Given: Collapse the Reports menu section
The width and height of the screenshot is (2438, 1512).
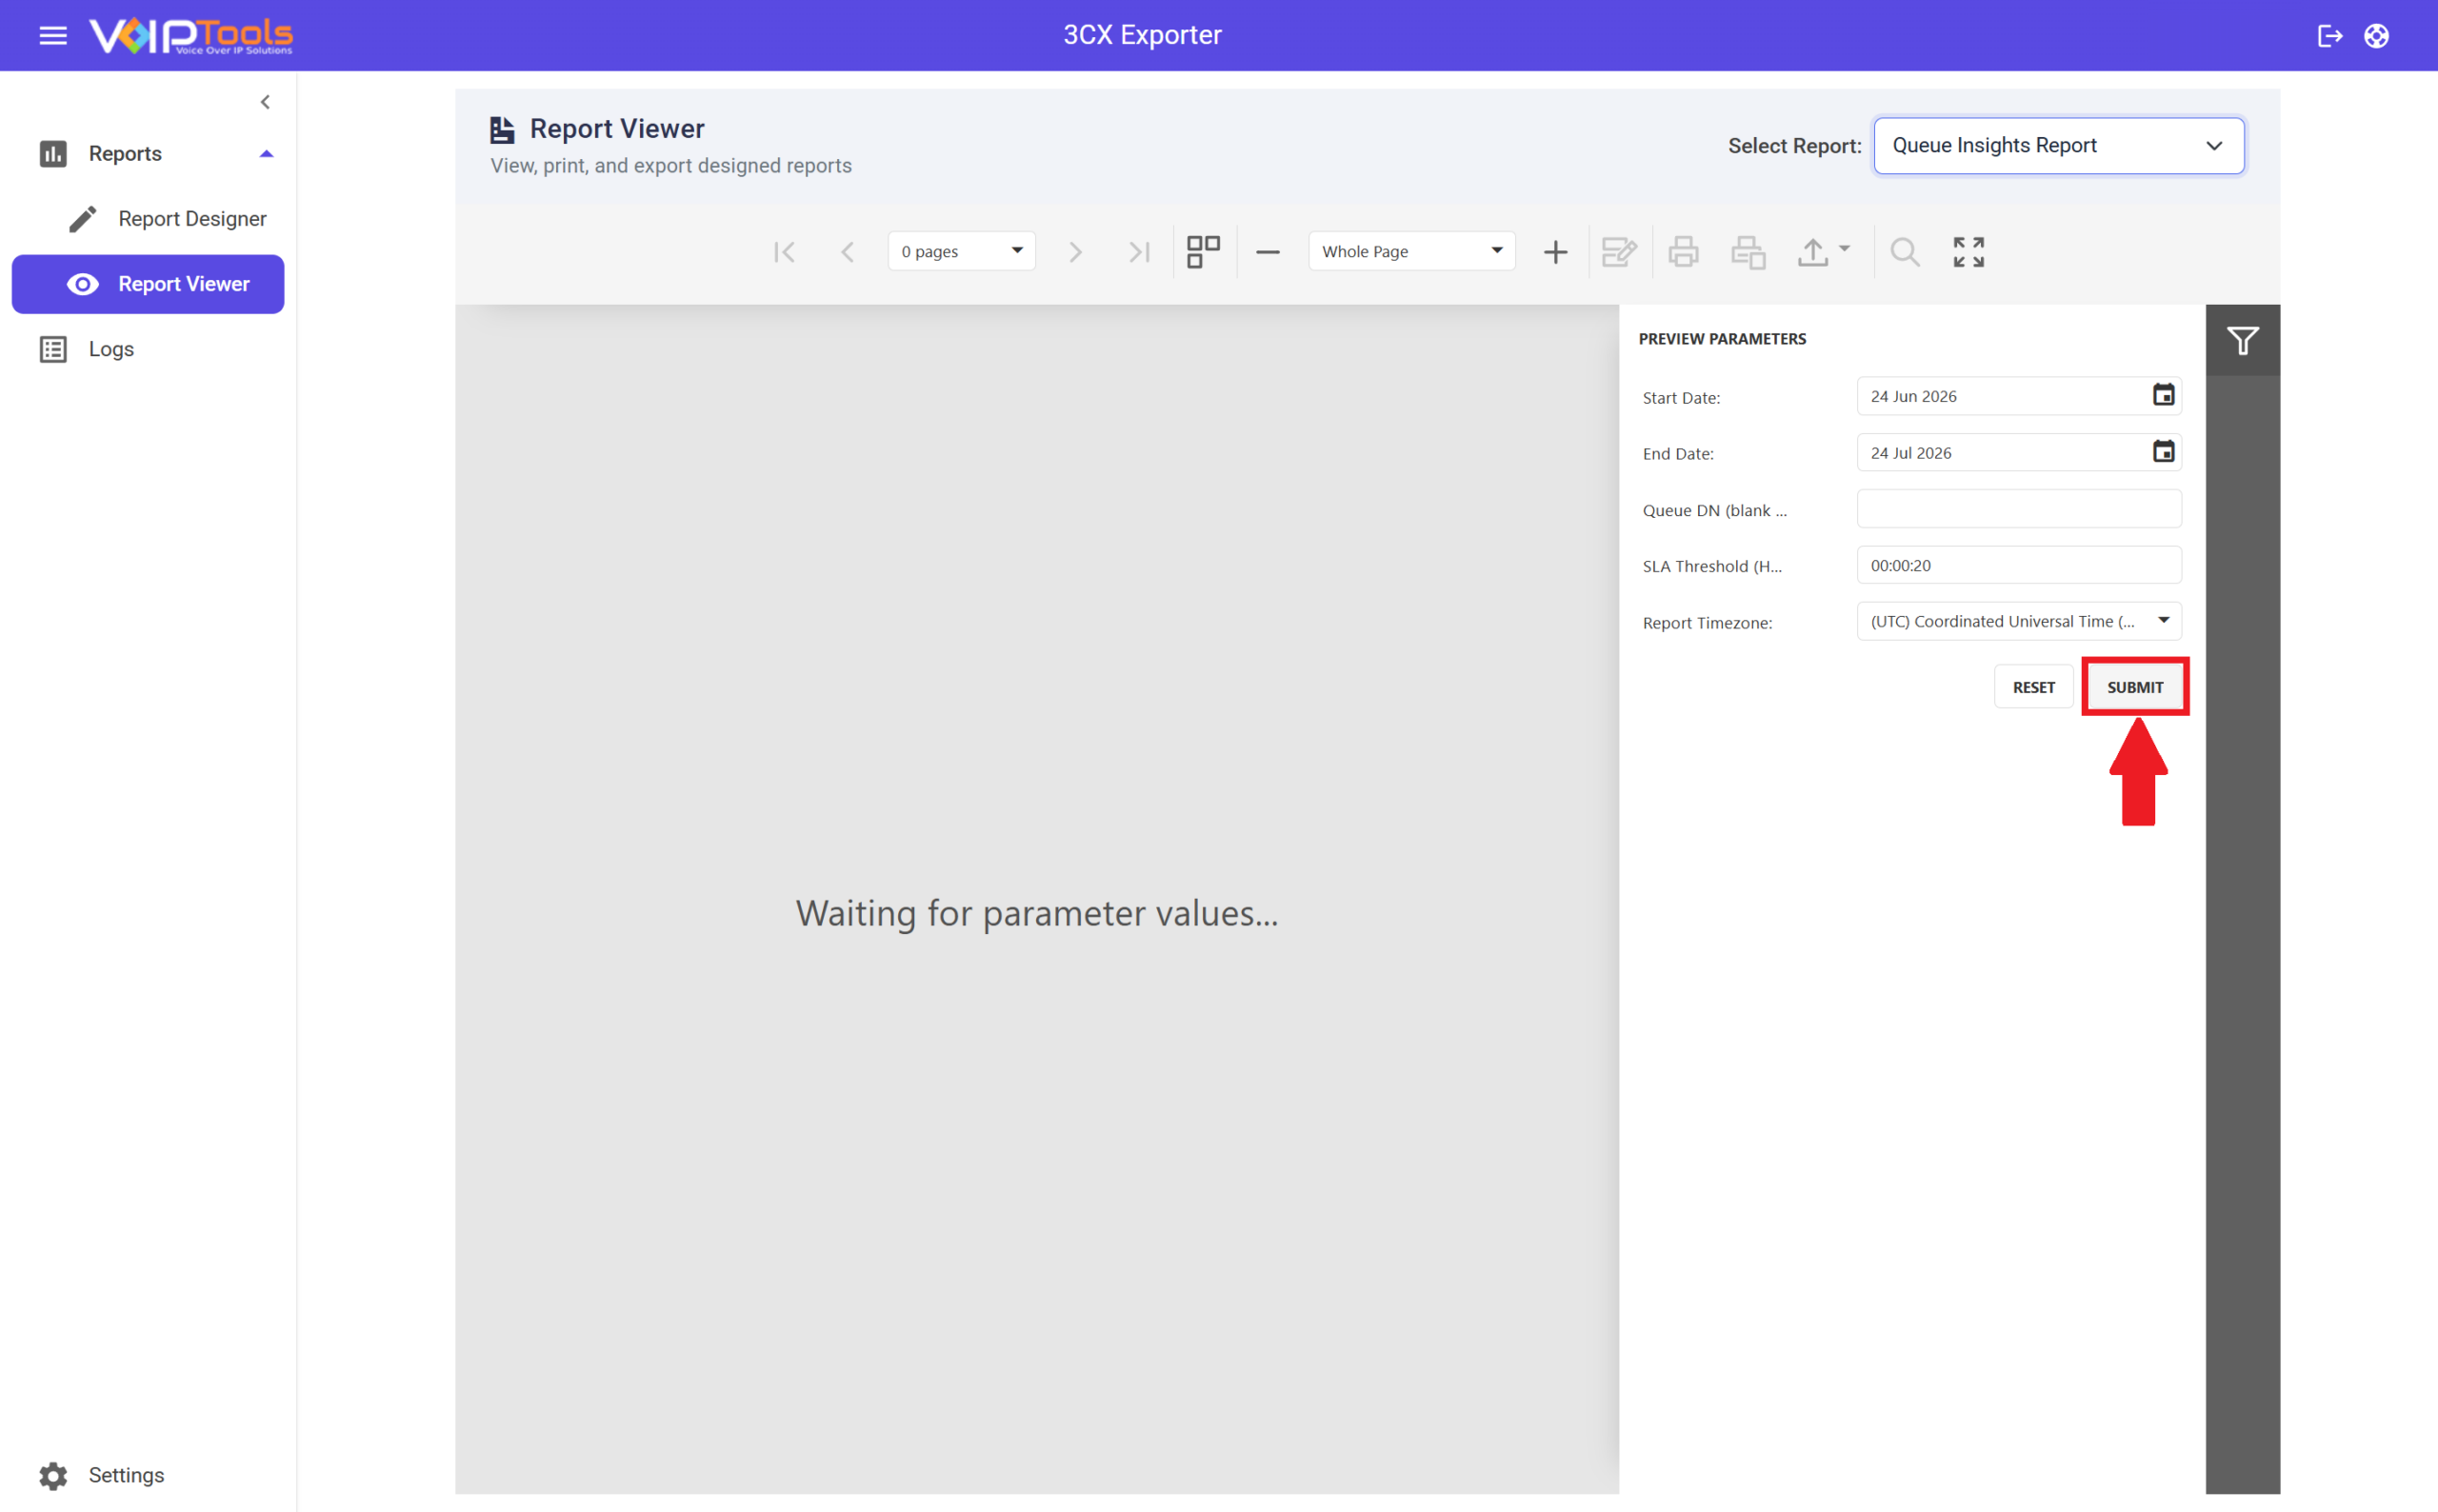Looking at the screenshot, I should 266,153.
